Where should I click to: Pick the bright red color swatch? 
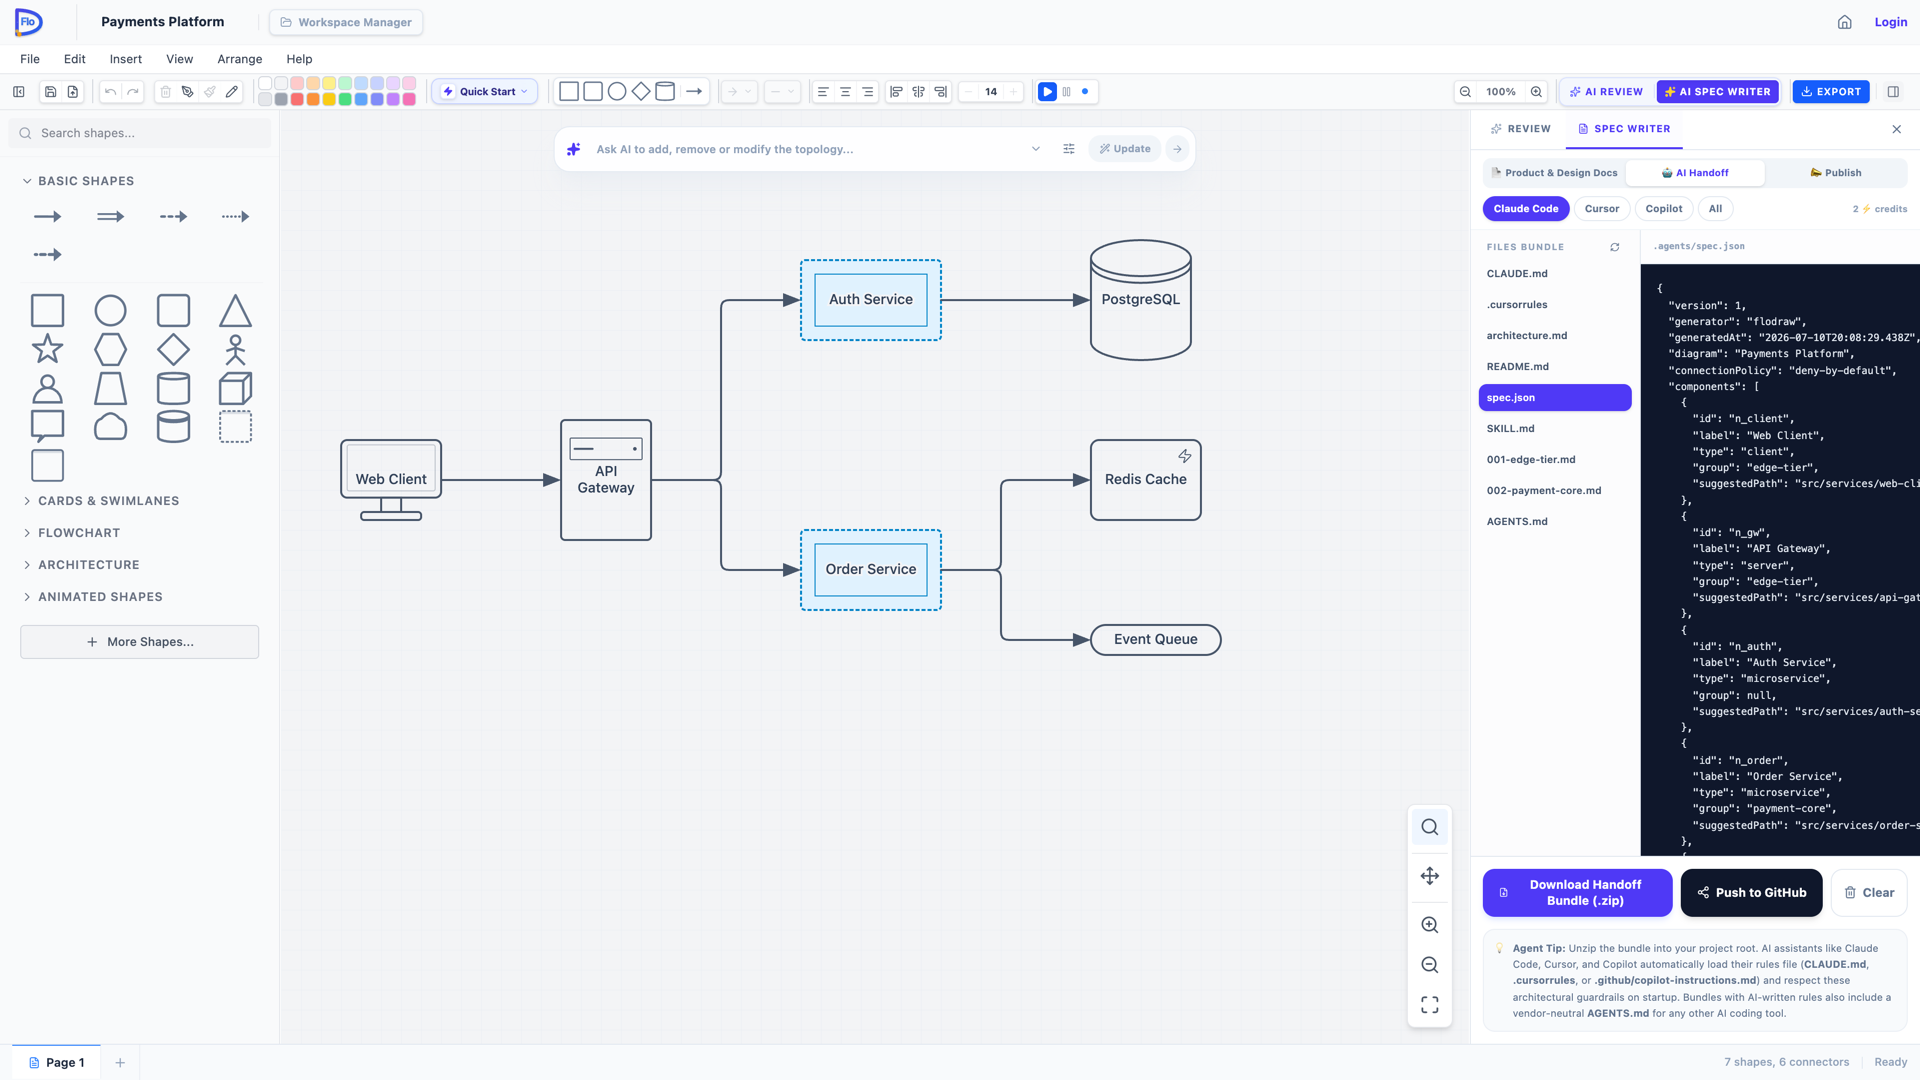(297, 99)
